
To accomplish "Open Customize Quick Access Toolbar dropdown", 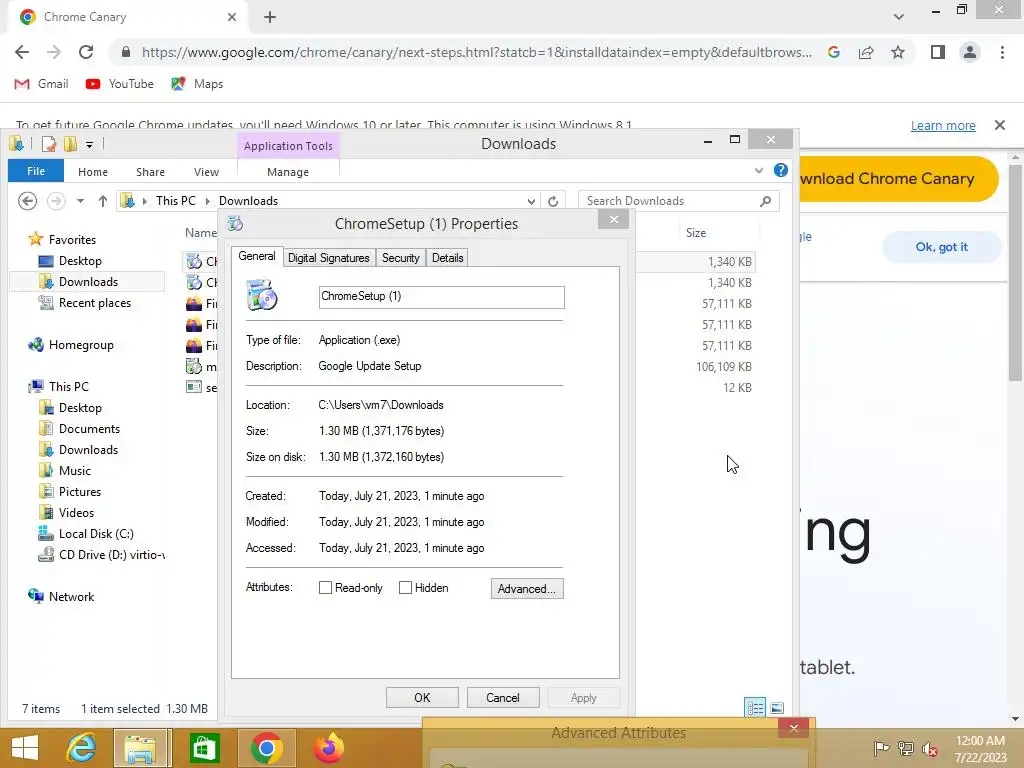I will pos(89,144).
